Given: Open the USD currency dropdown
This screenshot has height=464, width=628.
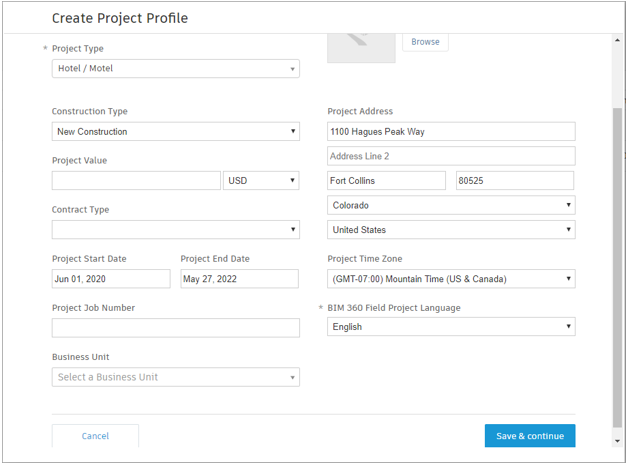Looking at the screenshot, I should point(261,181).
